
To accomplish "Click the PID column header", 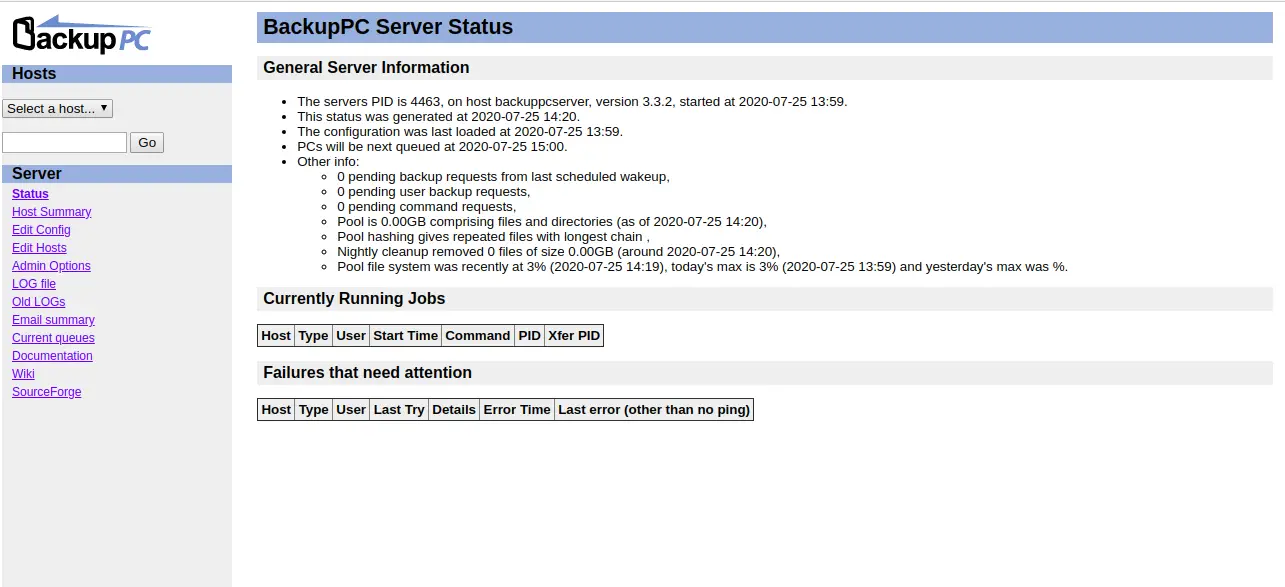I will coord(530,336).
